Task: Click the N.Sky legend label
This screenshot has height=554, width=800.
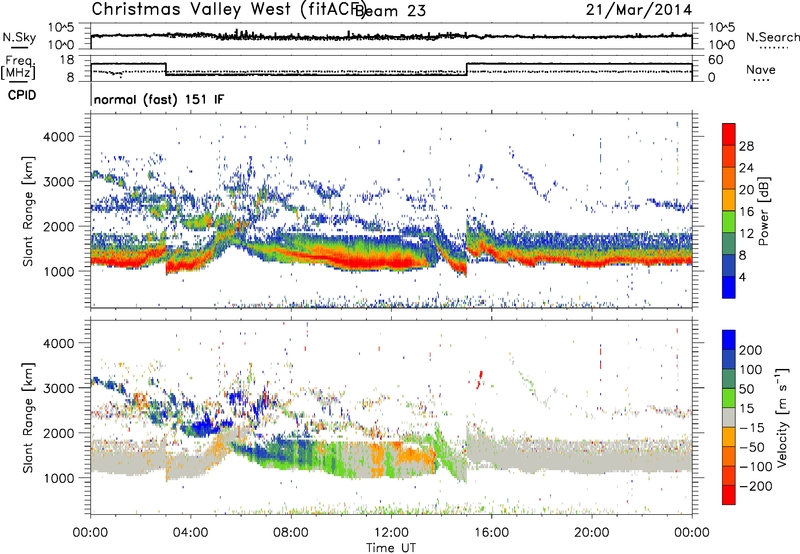Action: point(19,37)
